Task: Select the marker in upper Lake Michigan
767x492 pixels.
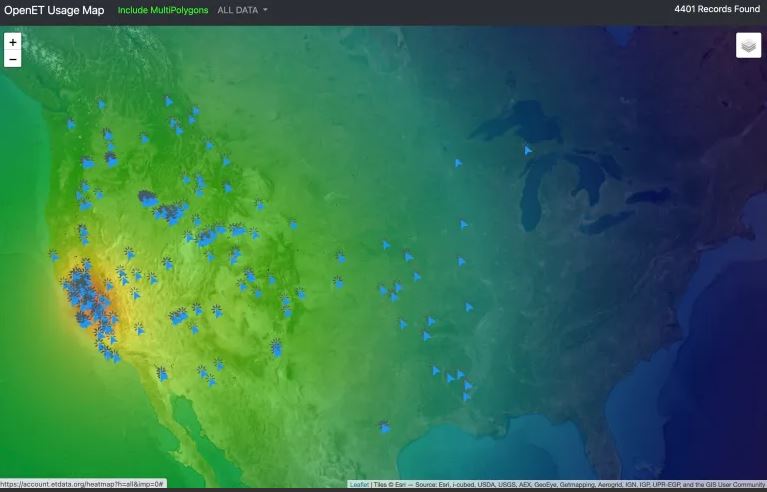Action: 528,150
